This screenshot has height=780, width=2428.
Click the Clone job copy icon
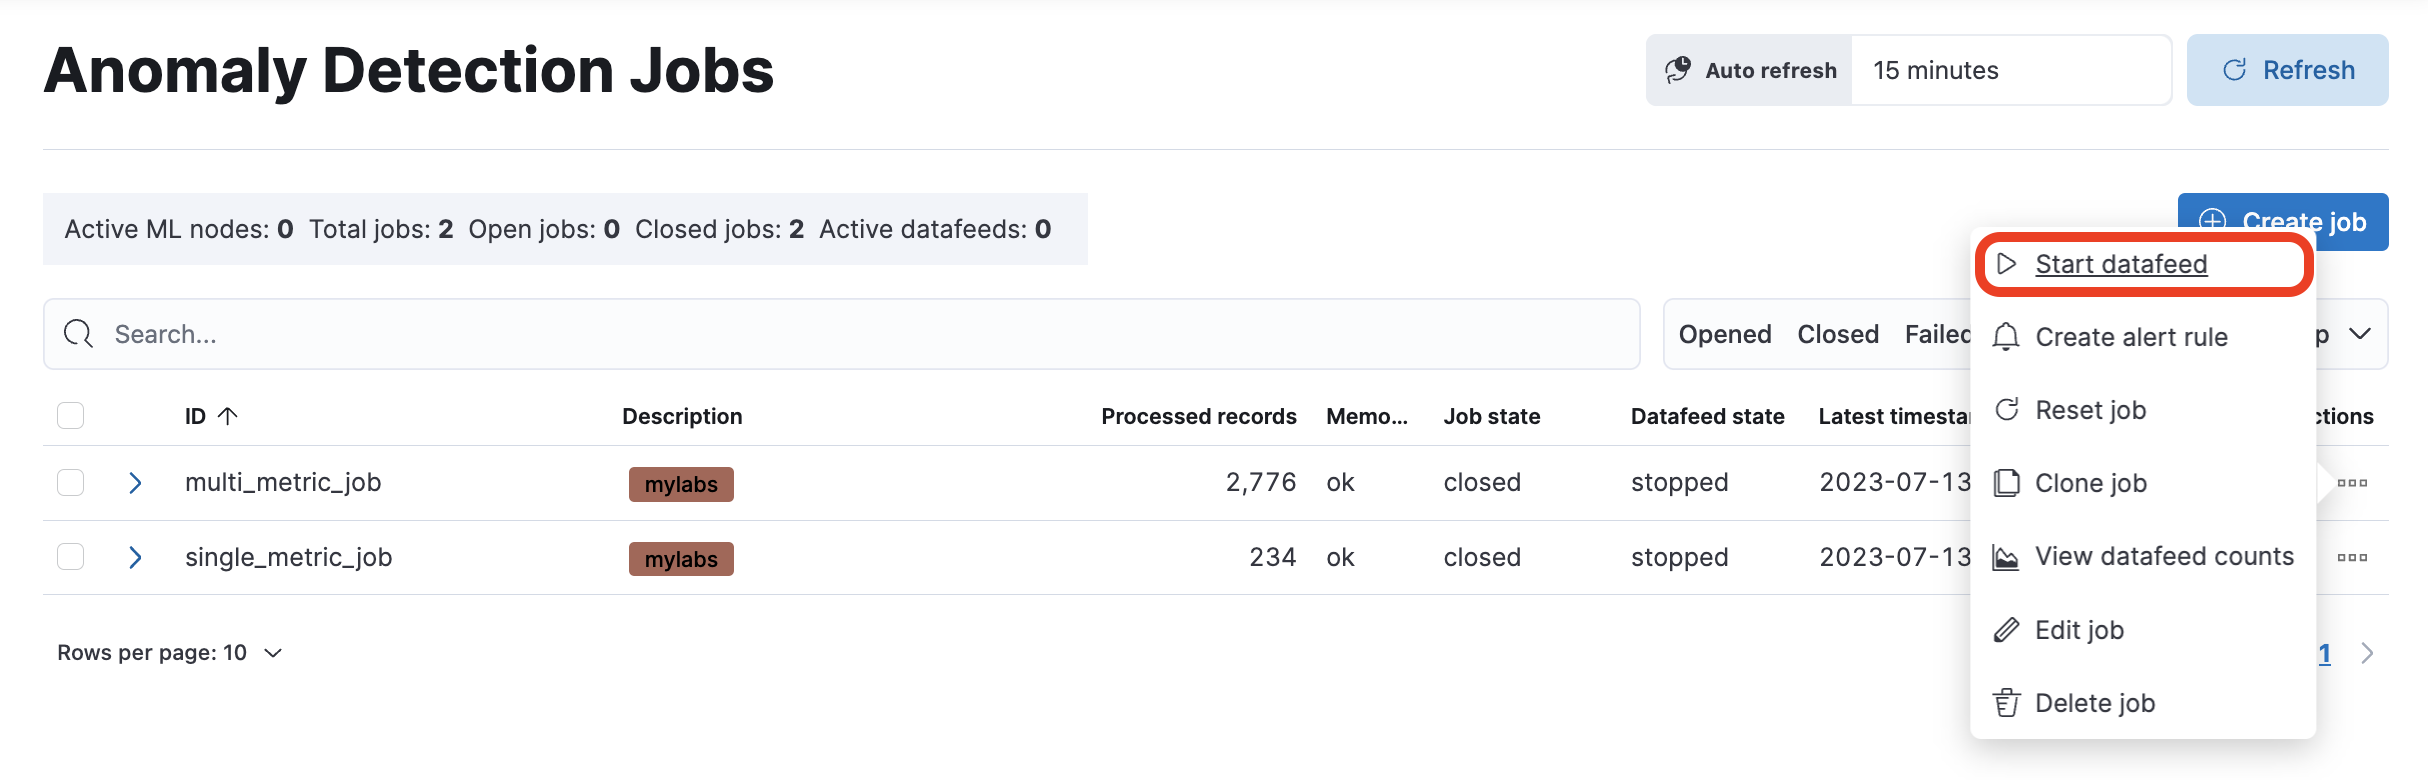tap(2006, 483)
